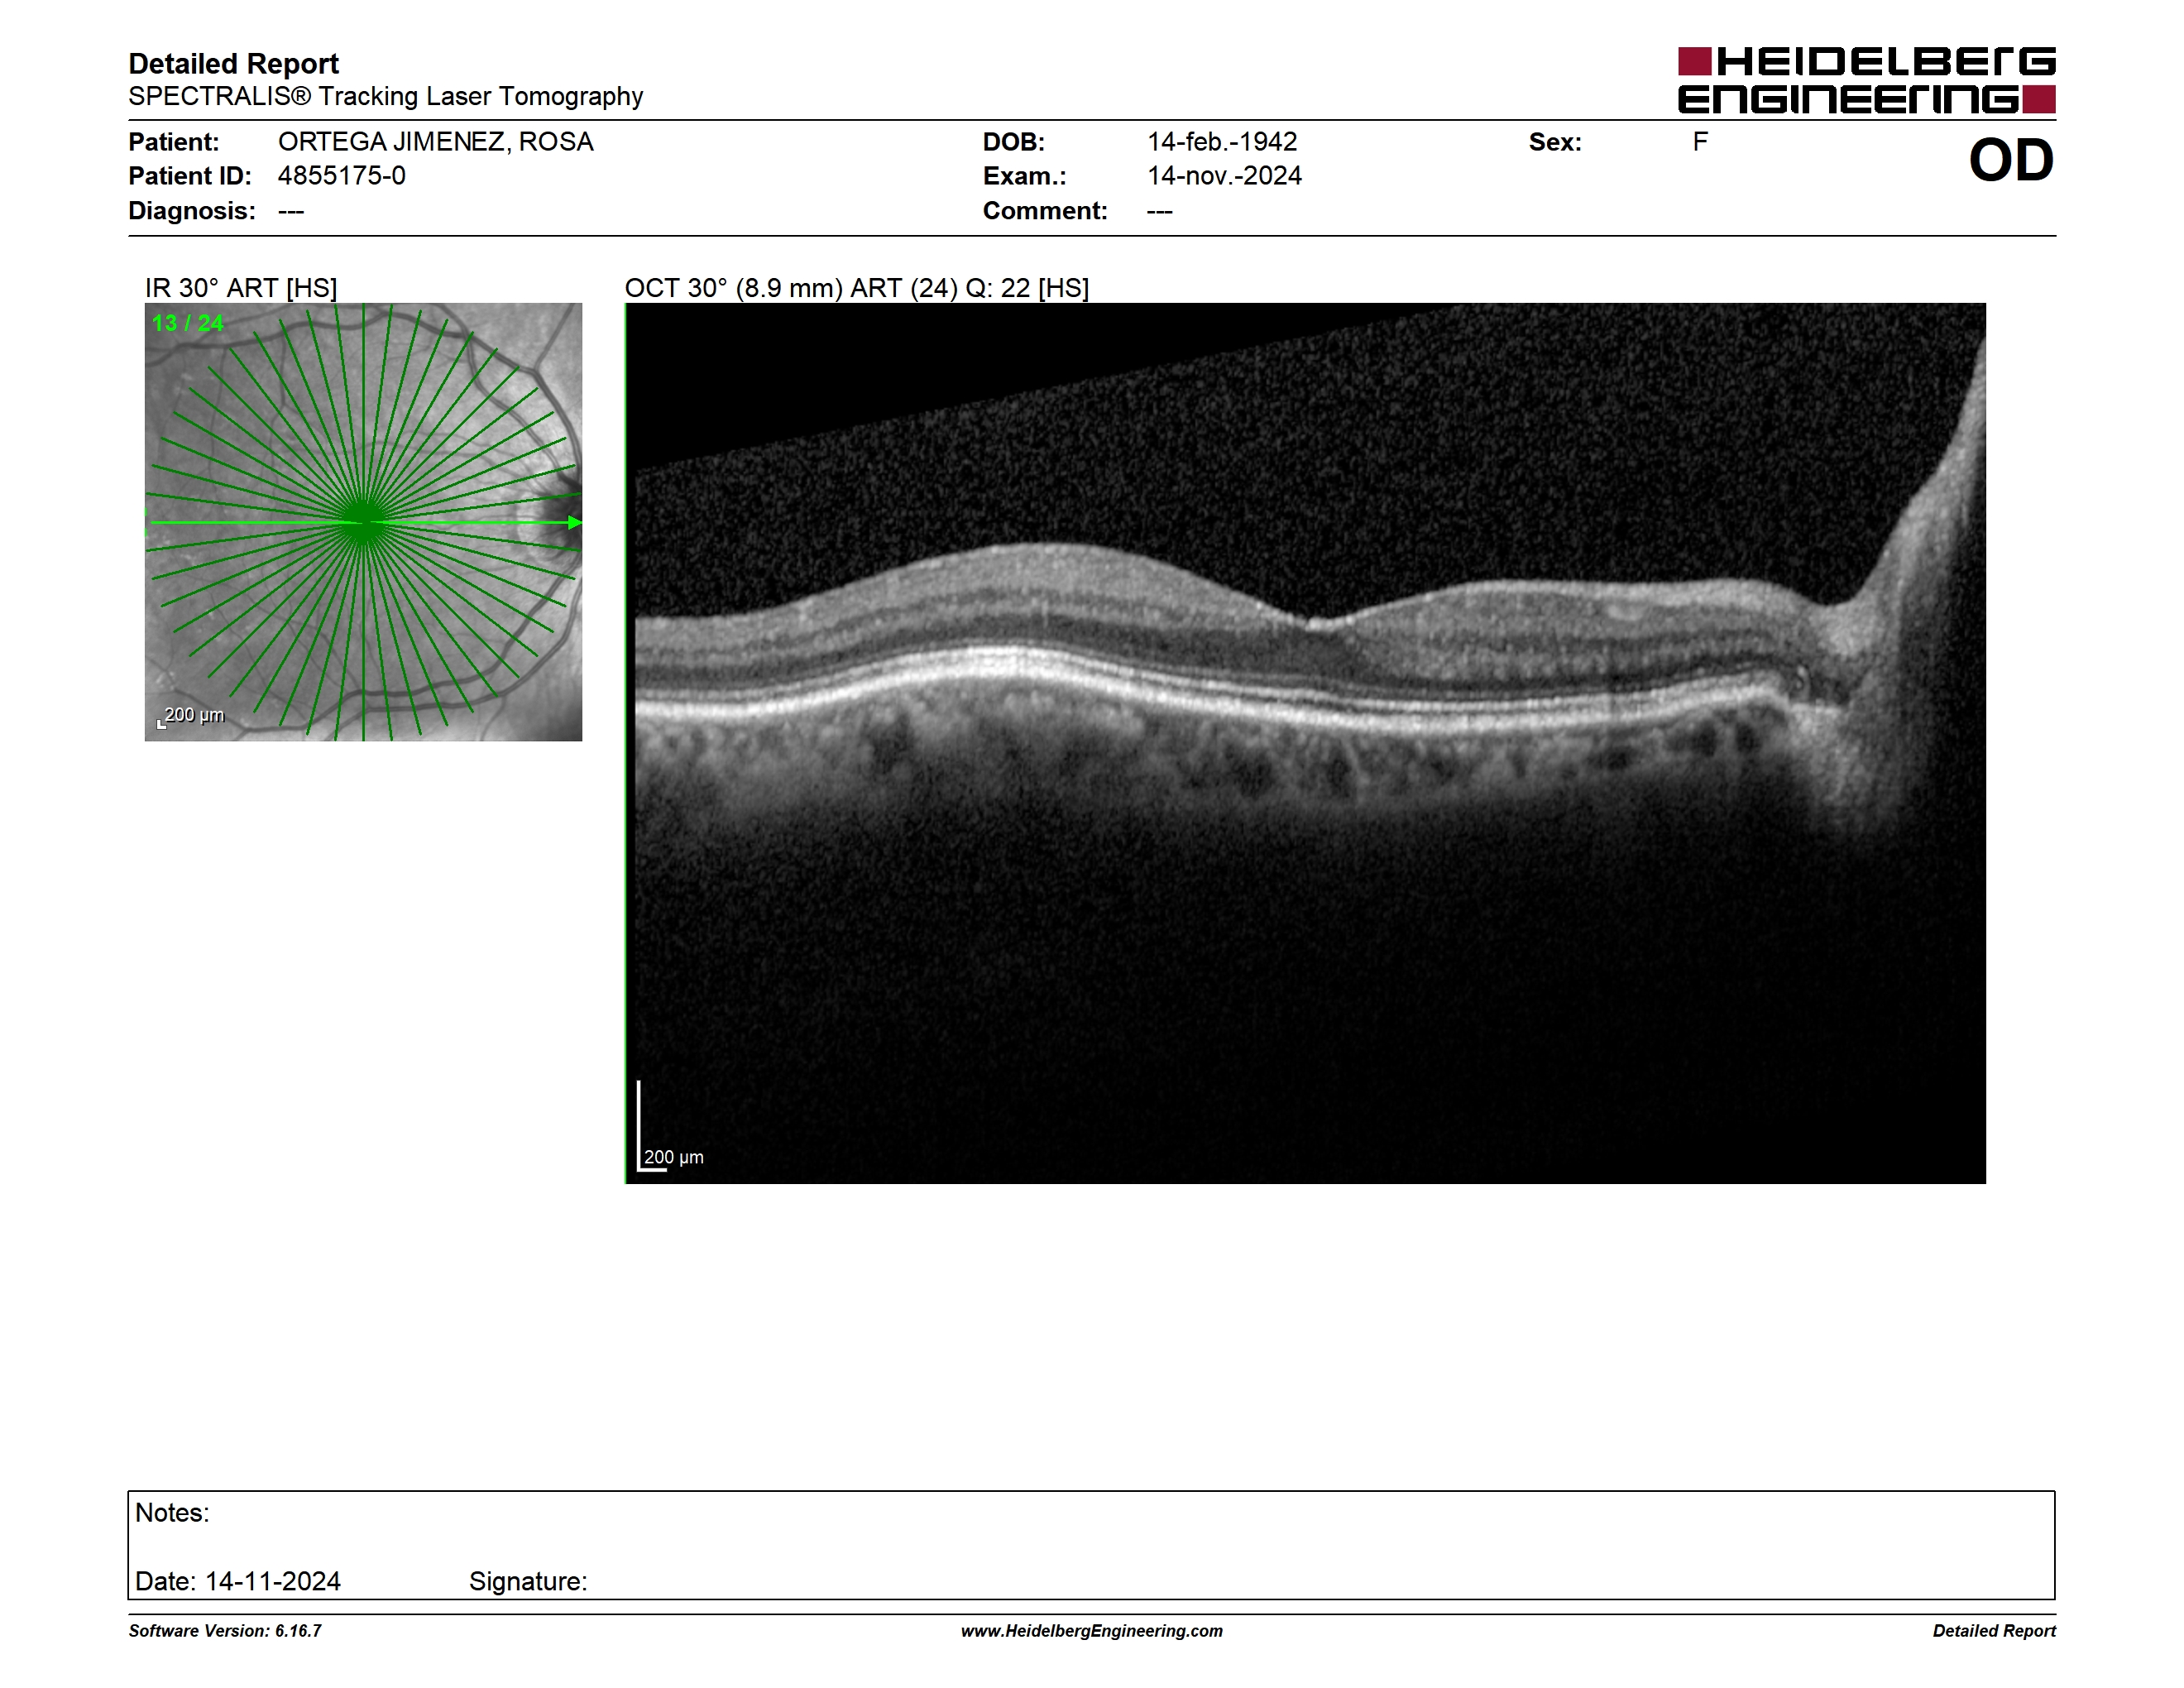Click the OCT B-scan image
The height and width of the screenshot is (1688, 2184).
click(1305, 743)
